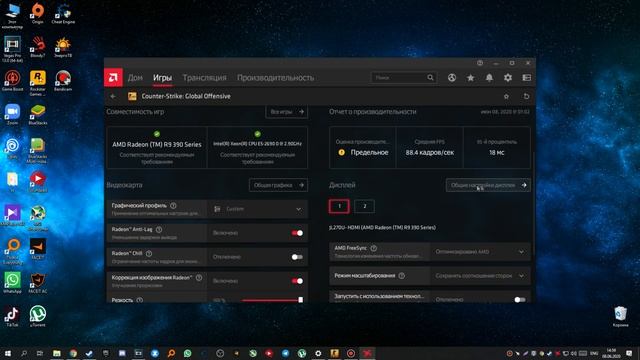Open the notifications bell icon
Image resolution: width=640 pixels, height=360 pixels.
pyautogui.click(x=489, y=78)
